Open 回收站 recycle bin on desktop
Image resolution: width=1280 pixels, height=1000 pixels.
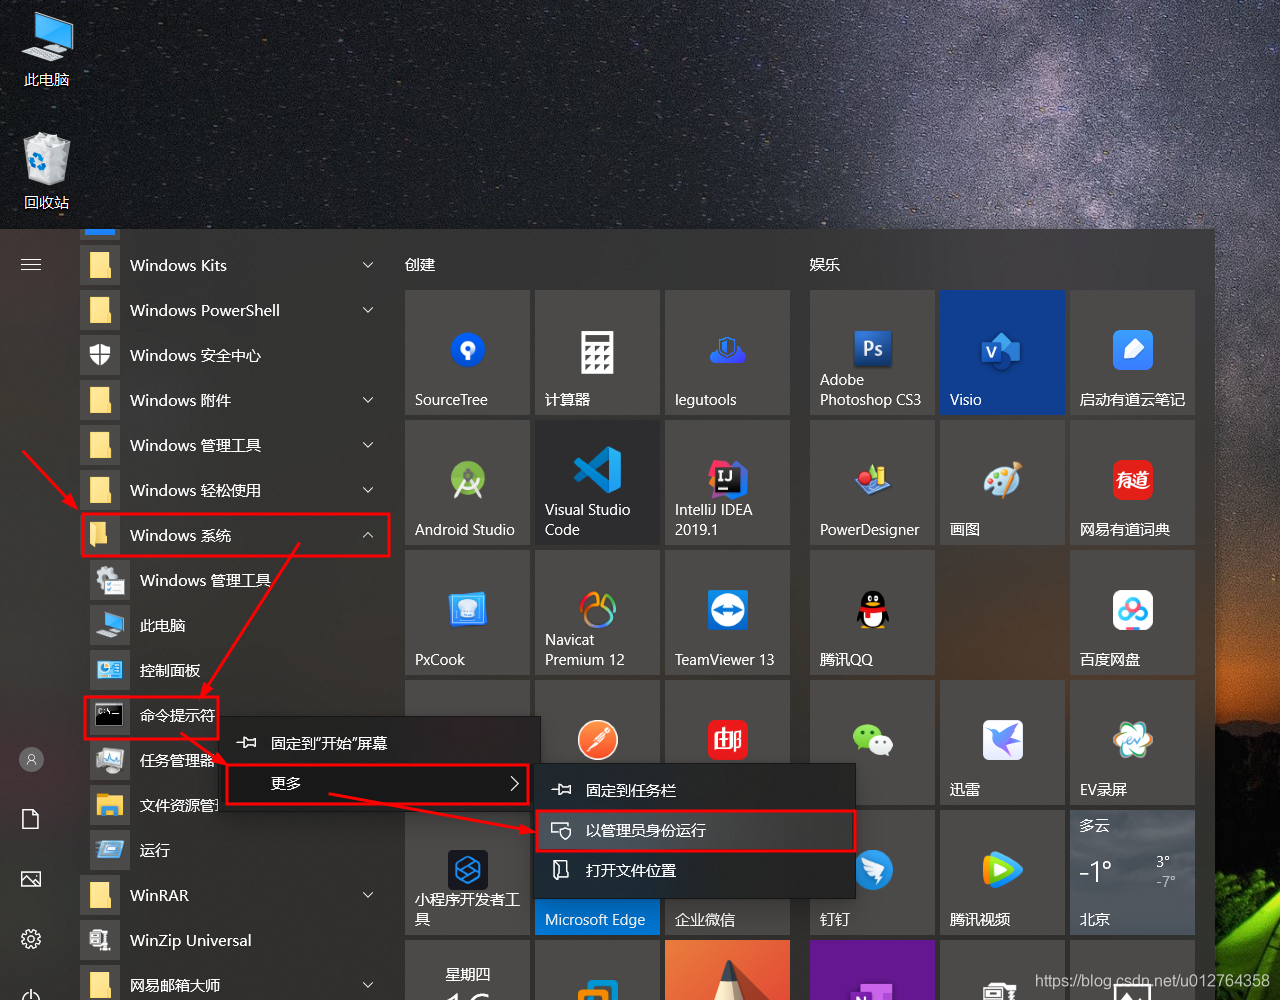pyautogui.click(x=47, y=172)
